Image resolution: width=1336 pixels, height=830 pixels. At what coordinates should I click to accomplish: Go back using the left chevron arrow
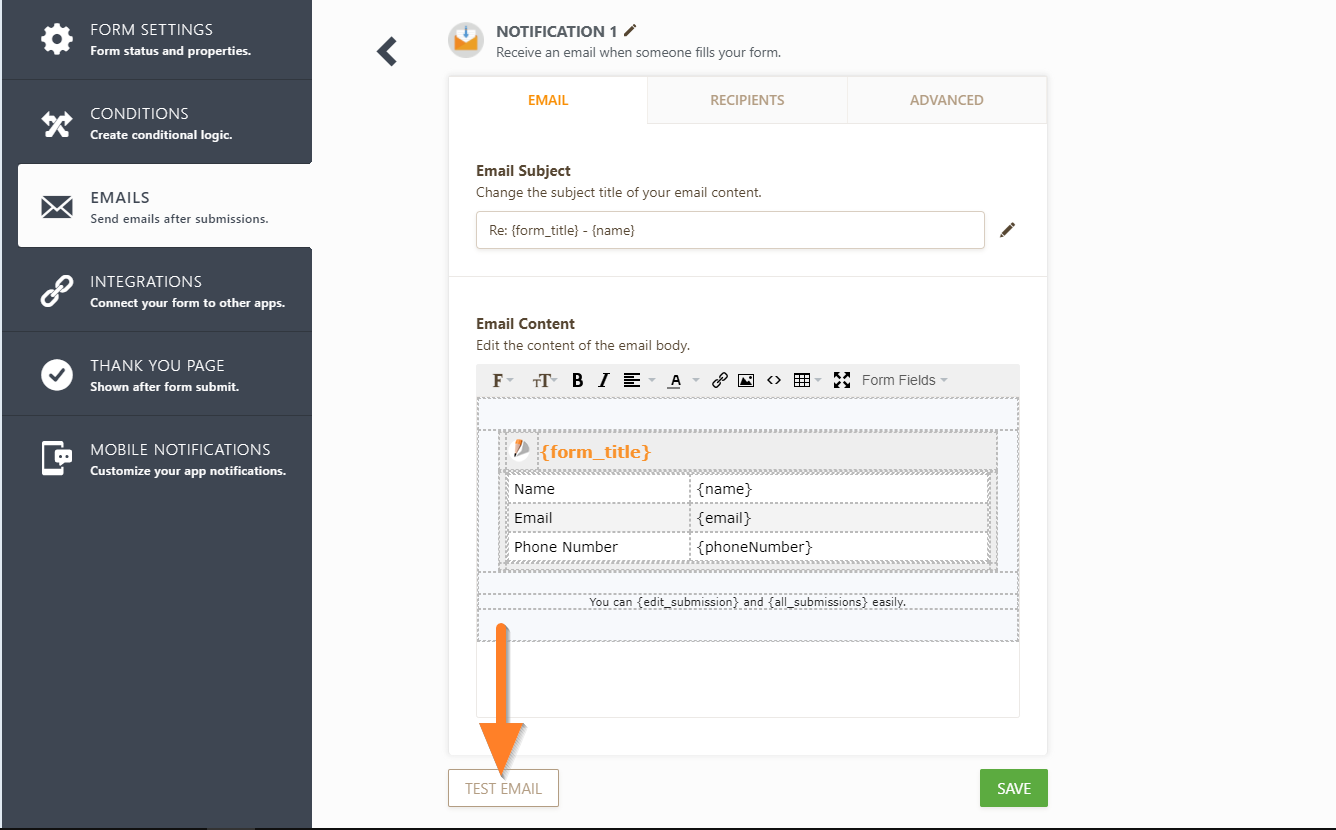click(x=387, y=51)
